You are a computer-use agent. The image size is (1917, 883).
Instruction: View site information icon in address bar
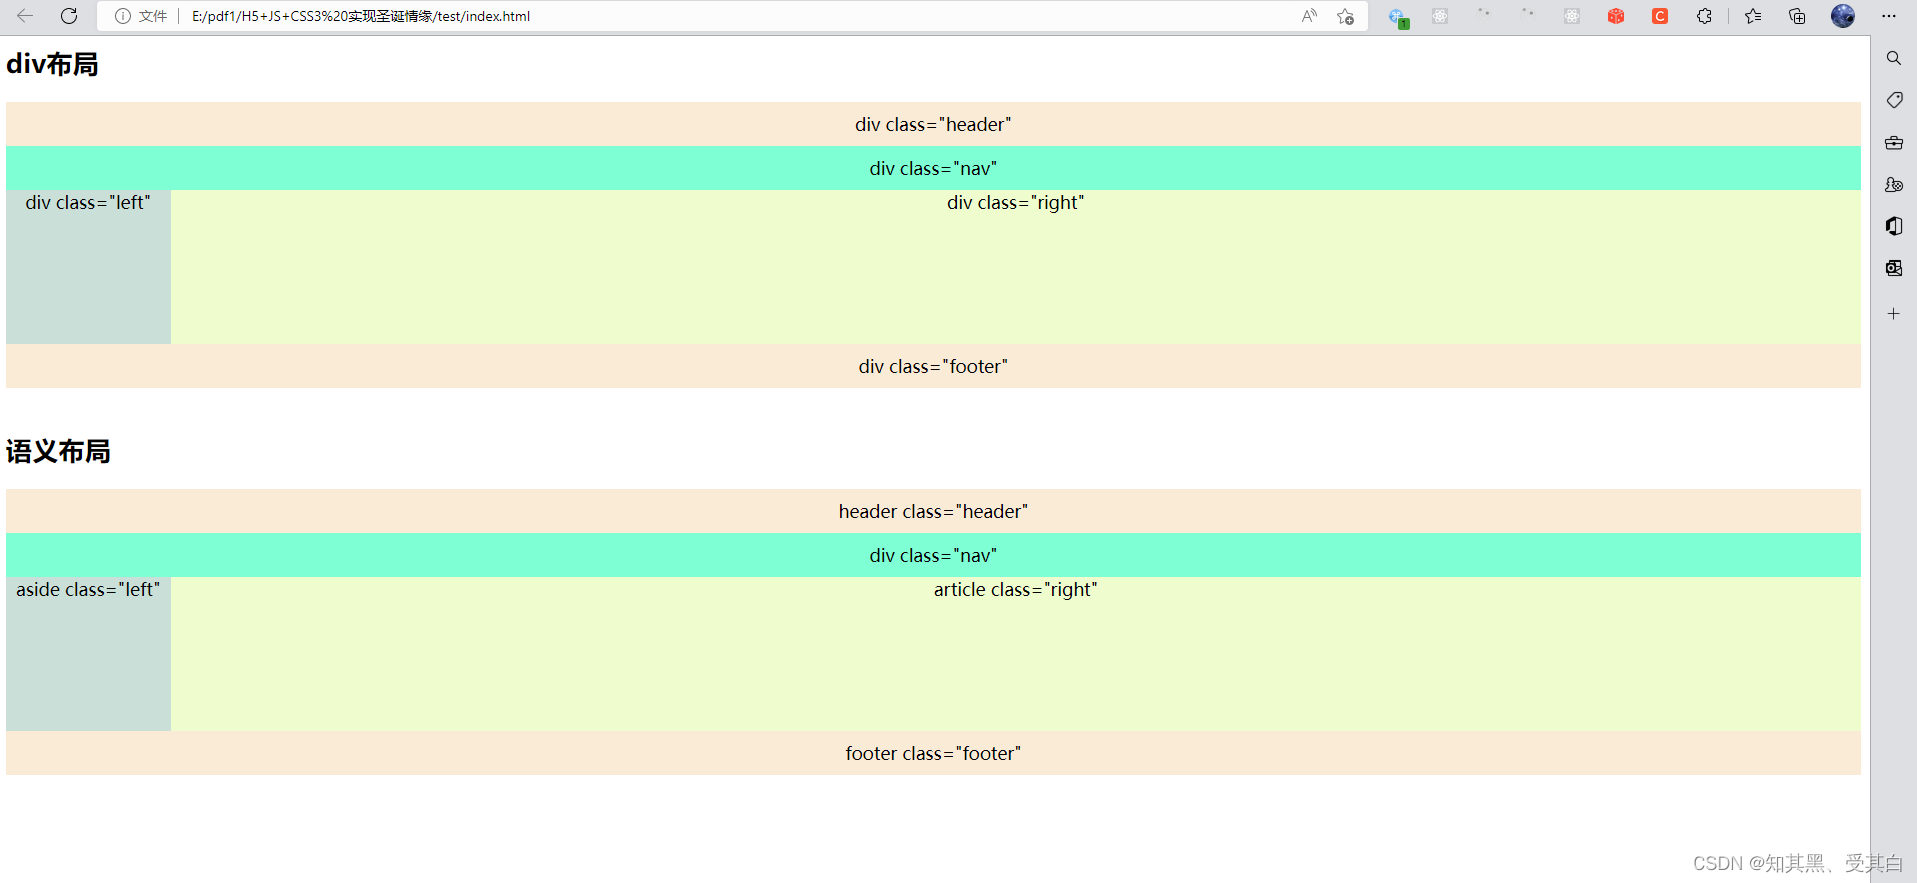click(x=123, y=16)
